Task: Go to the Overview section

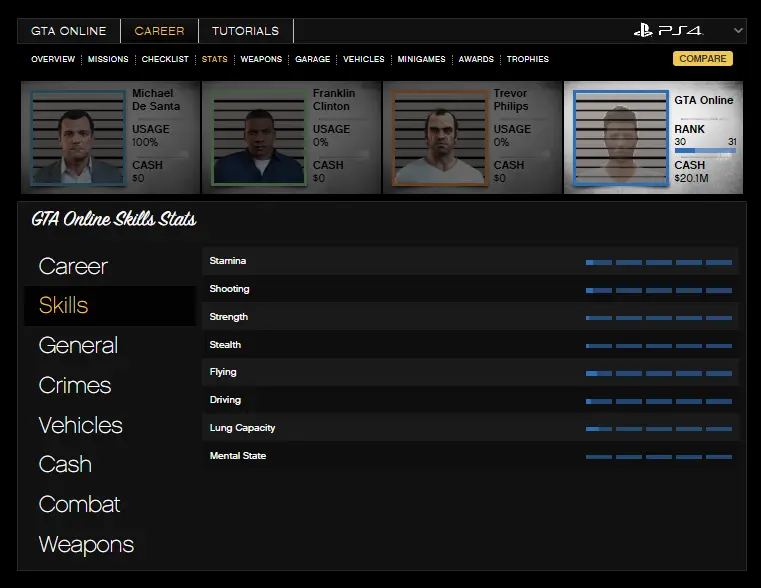Action: coord(53,59)
